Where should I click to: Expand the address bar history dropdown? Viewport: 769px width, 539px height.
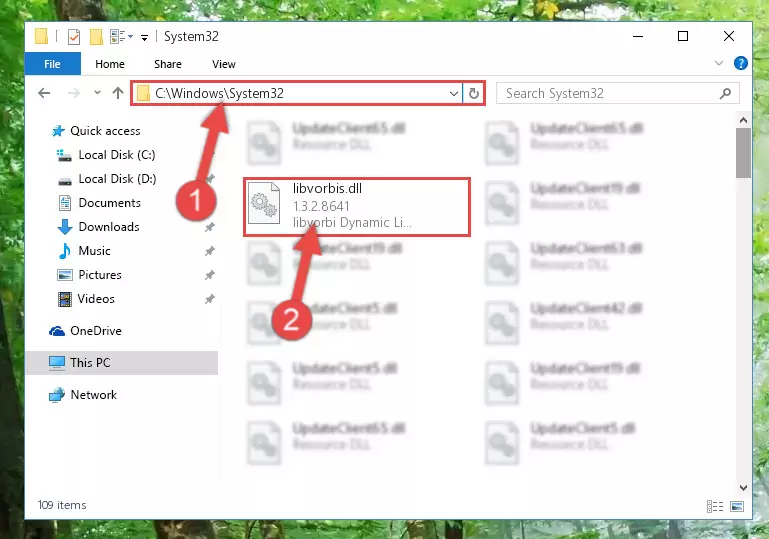tap(454, 93)
